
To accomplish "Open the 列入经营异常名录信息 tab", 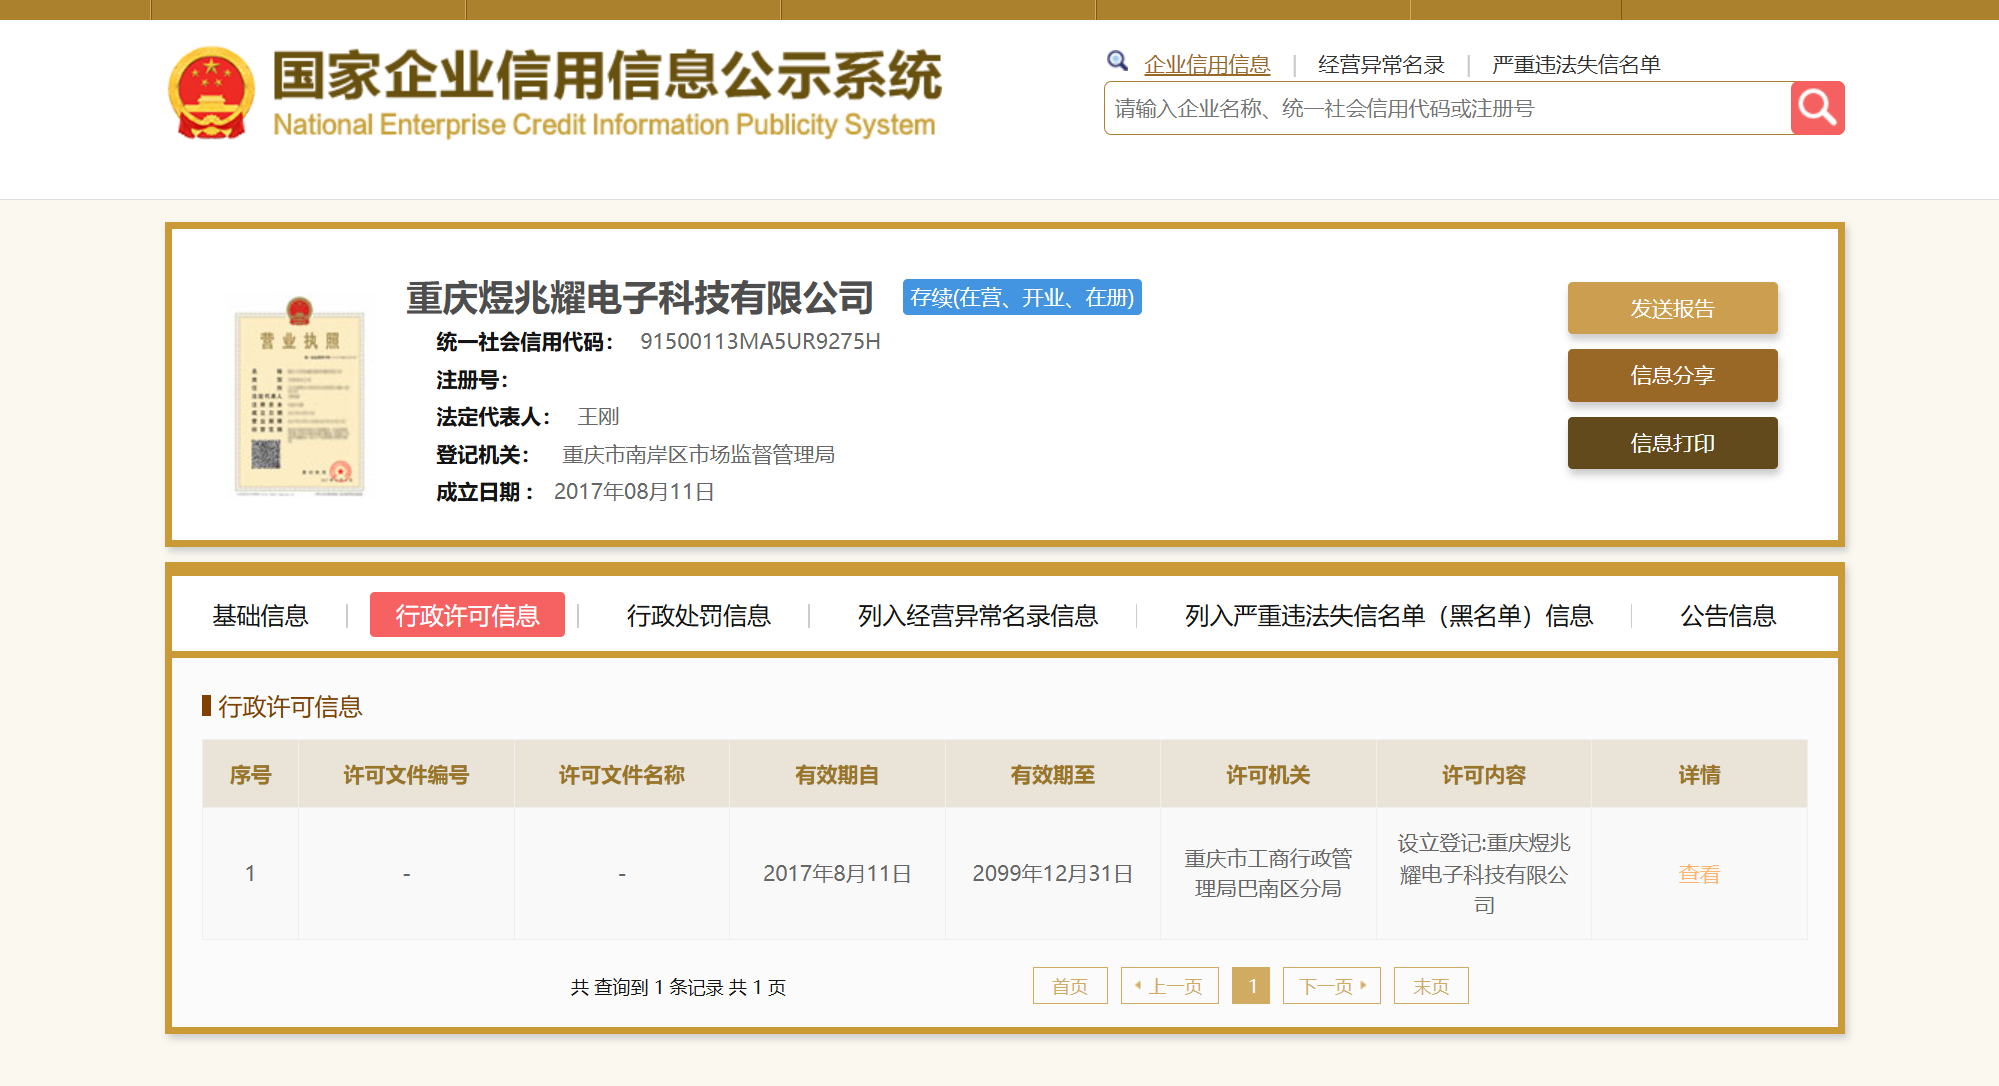I will click(x=978, y=615).
